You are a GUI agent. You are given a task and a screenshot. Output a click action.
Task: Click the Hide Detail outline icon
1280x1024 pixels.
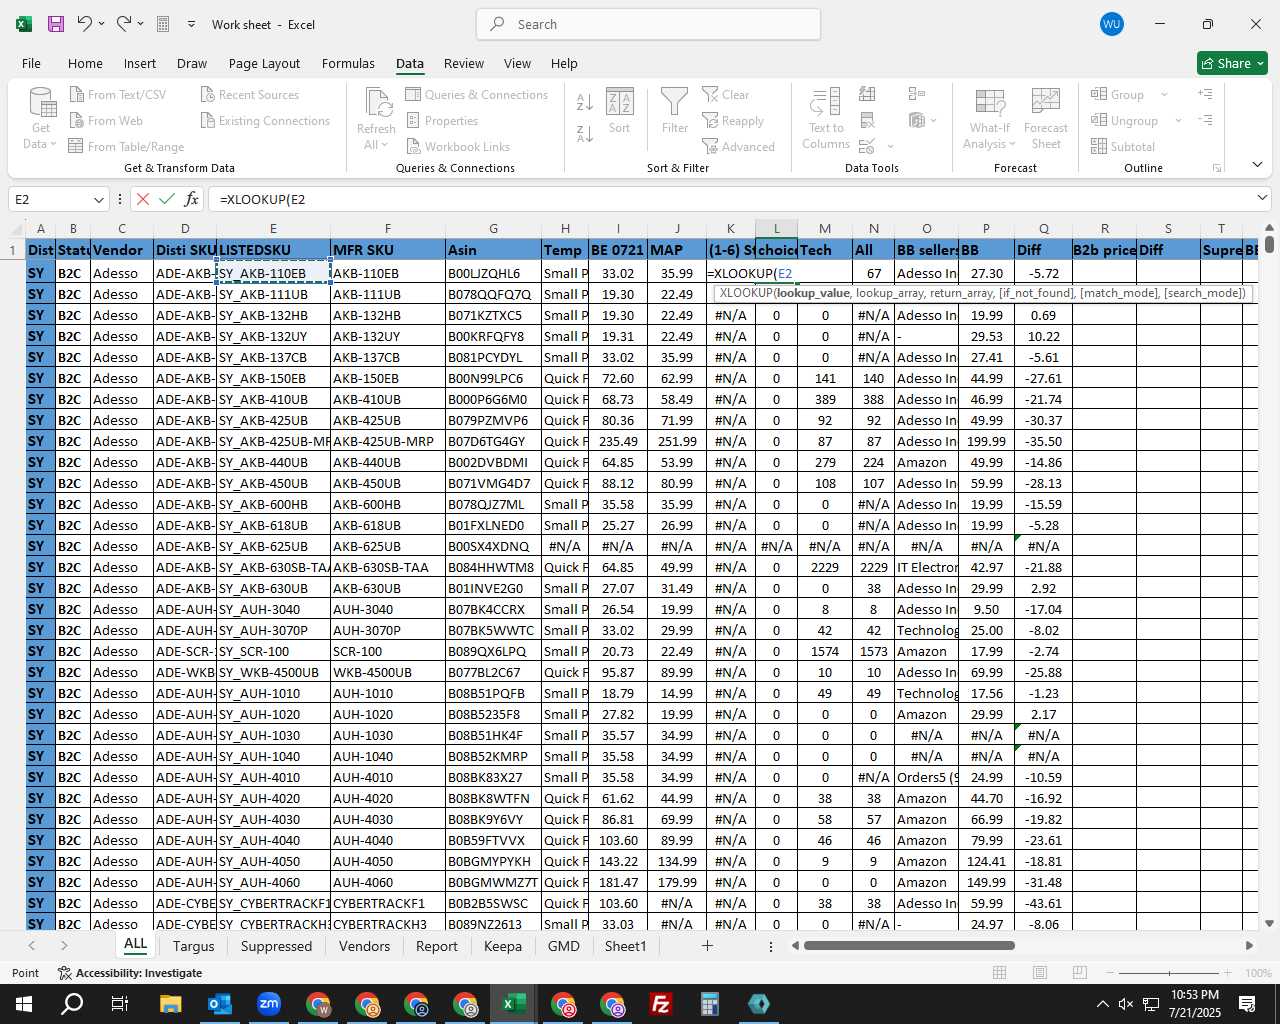[1206, 120]
